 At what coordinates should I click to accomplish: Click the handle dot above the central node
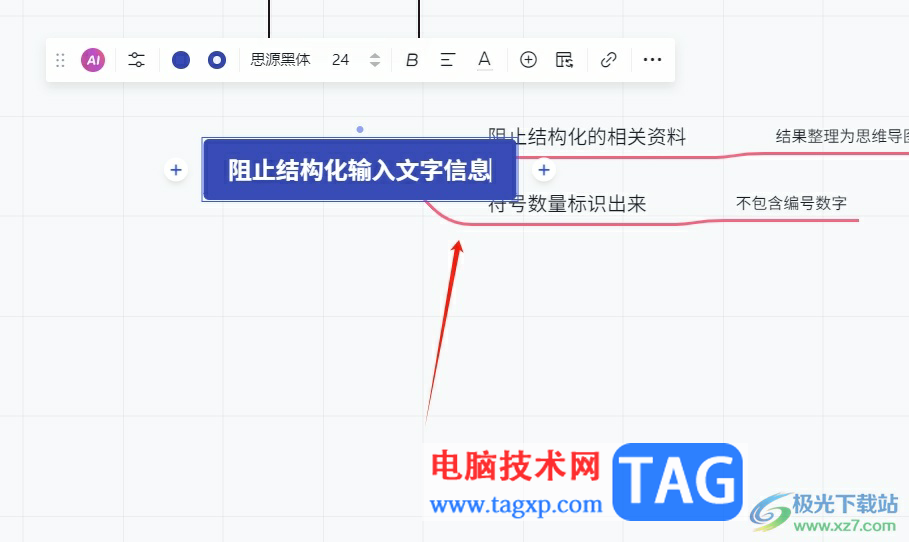[x=360, y=129]
